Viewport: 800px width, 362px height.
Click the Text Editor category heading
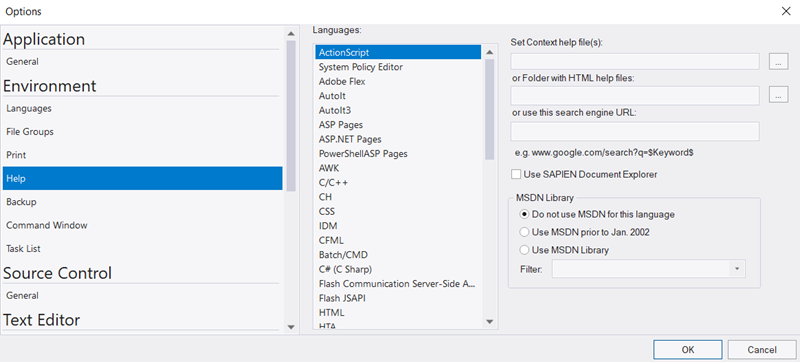coord(41,320)
